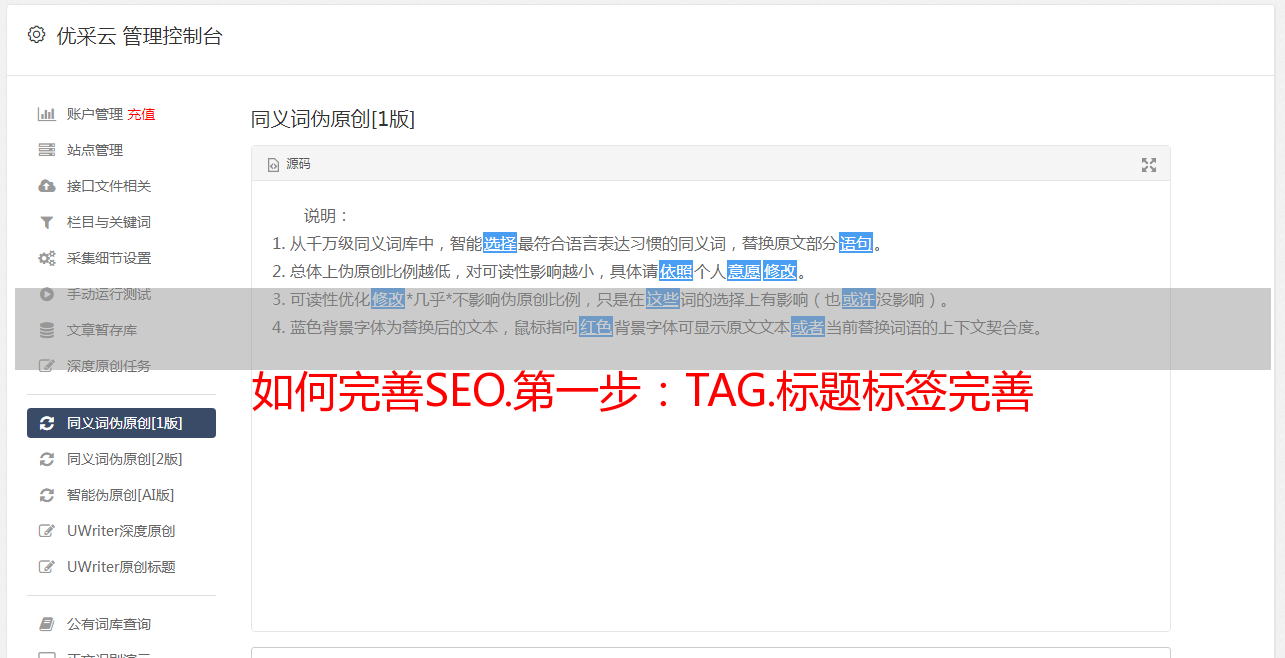Go to UWriter深度原创 page
The image size is (1285, 658).
[x=121, y=531]
